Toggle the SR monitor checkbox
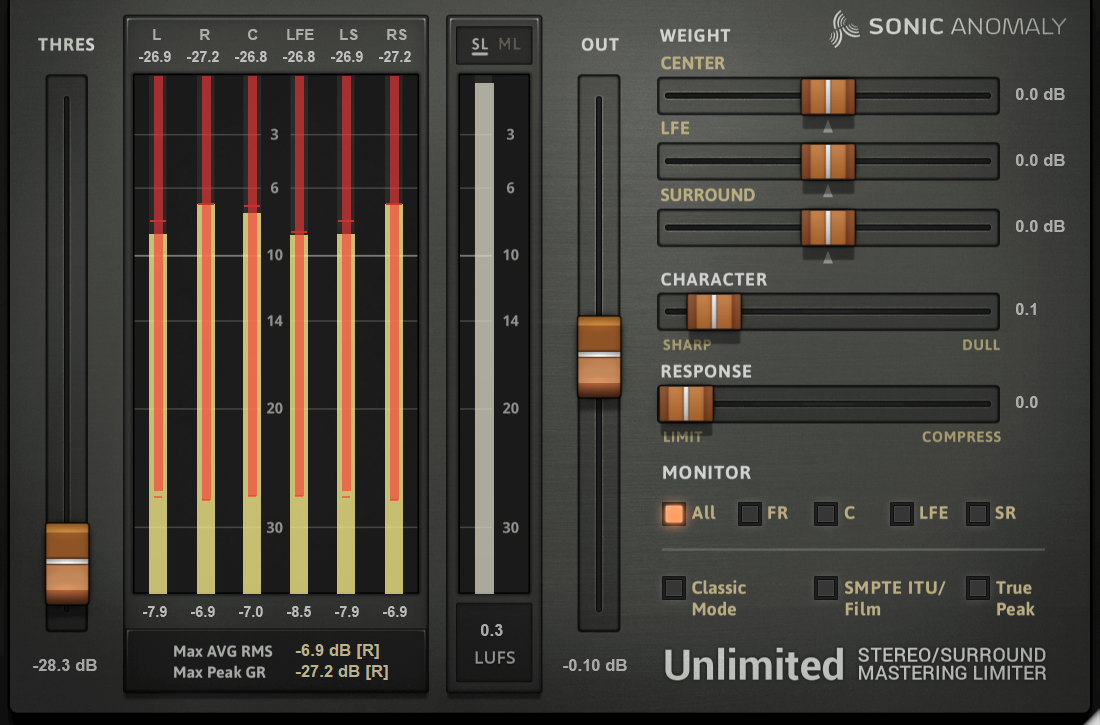The width and height of the screenshot is (1100, 725). point(977,514)
